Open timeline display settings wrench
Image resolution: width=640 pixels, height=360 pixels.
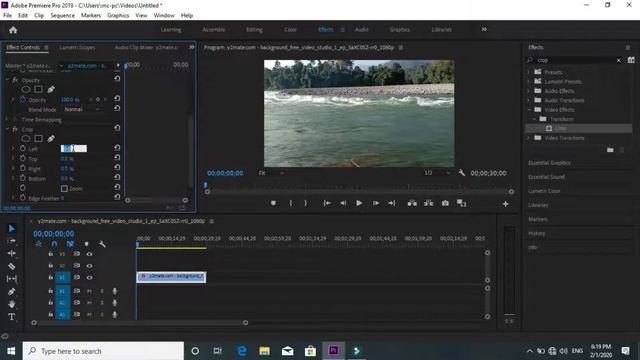coord(102,244)
